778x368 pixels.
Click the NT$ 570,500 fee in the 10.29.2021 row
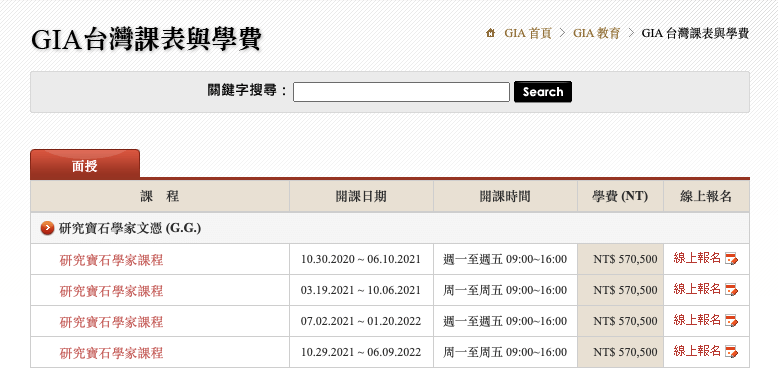coord(625,353)
